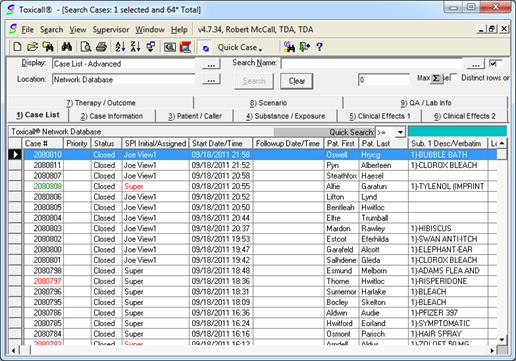Open the Supervisor menu

tap(111, 30)
